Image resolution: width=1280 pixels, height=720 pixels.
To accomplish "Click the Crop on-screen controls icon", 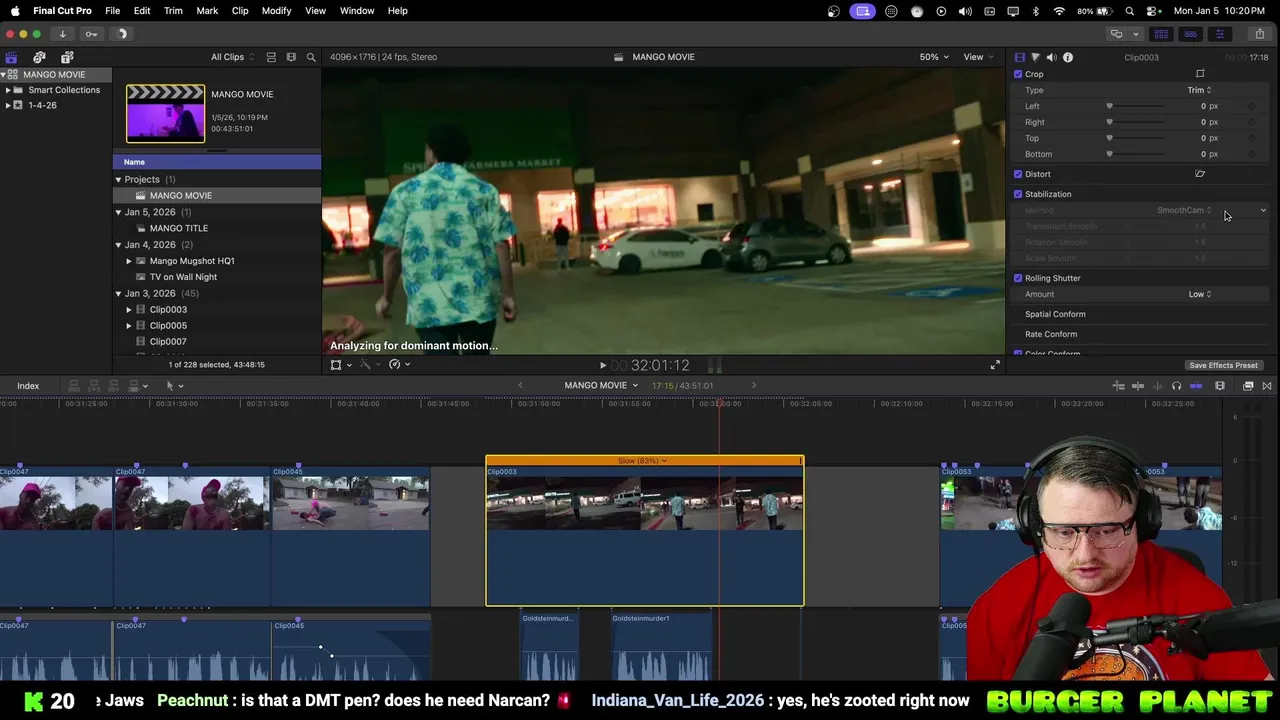I will click(1200, 74).
